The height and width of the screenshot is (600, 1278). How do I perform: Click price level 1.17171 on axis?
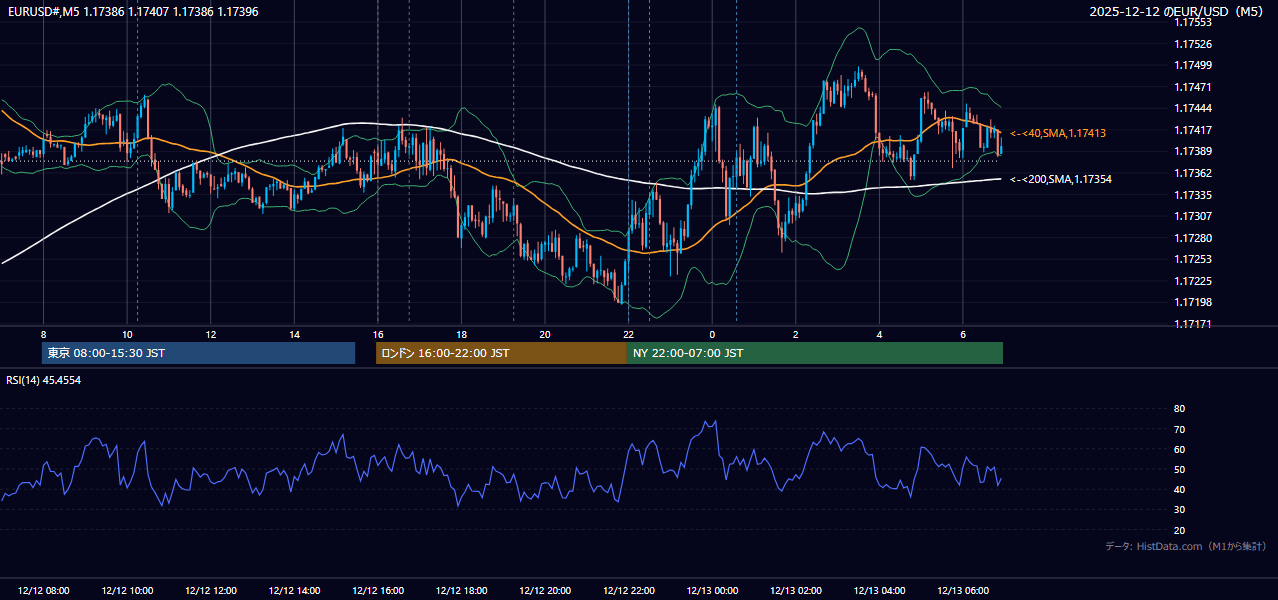point(1192,324)
